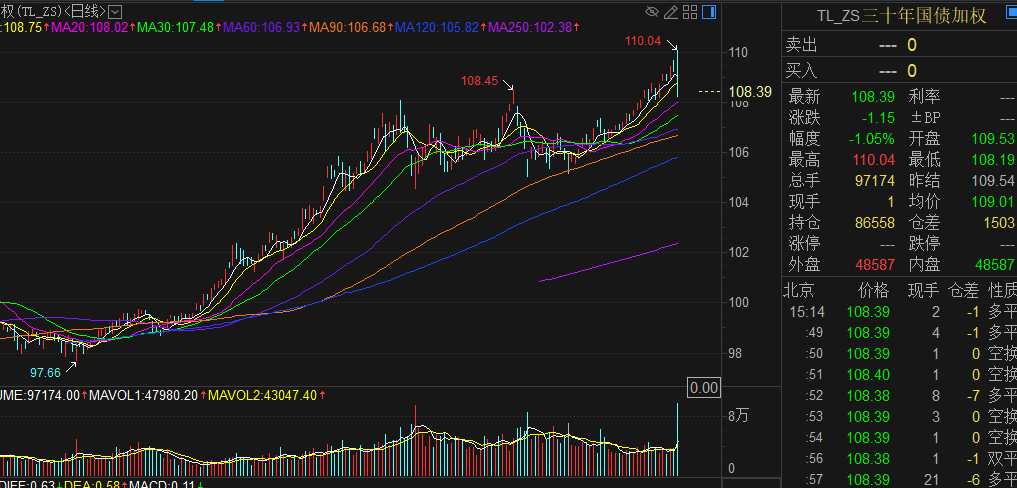
Task: Click the 0.00 value box
Action: (x=704, y=388)
